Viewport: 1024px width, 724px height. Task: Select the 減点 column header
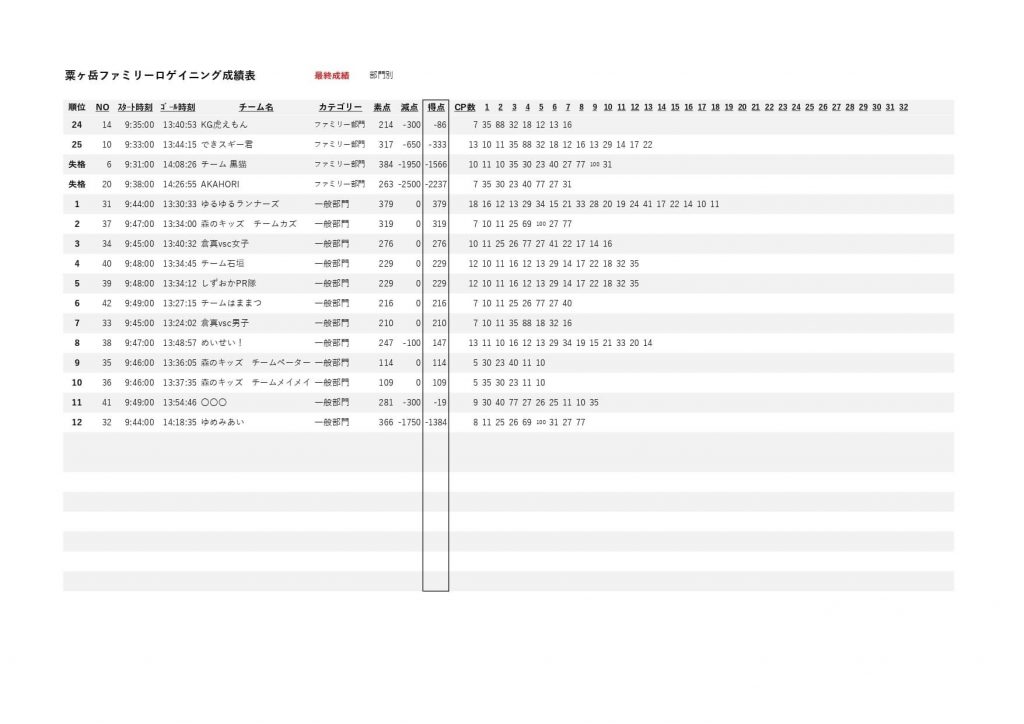[409, 107]
